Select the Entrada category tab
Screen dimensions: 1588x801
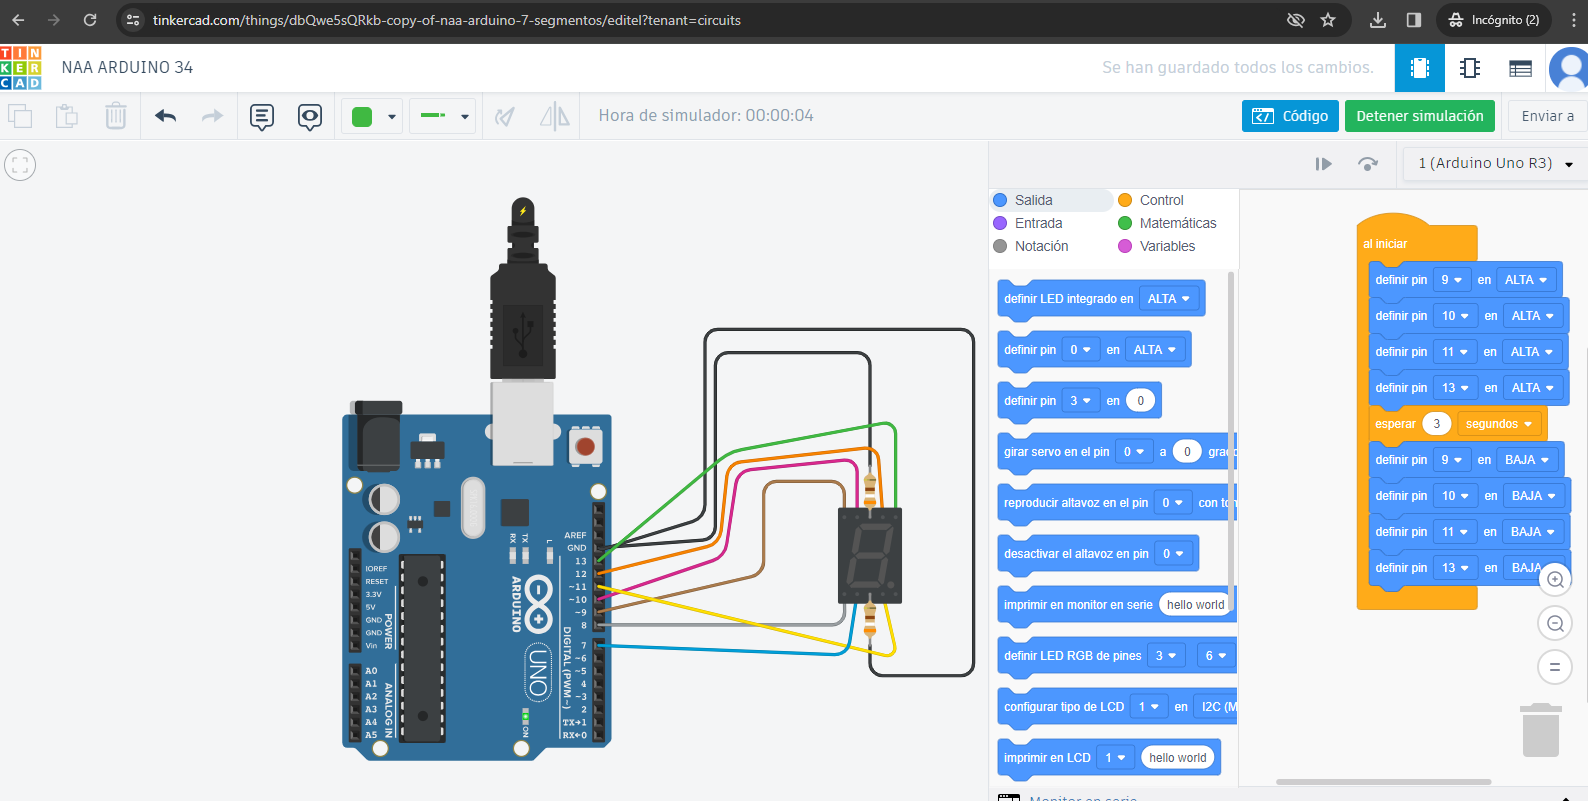point(1038,223)
